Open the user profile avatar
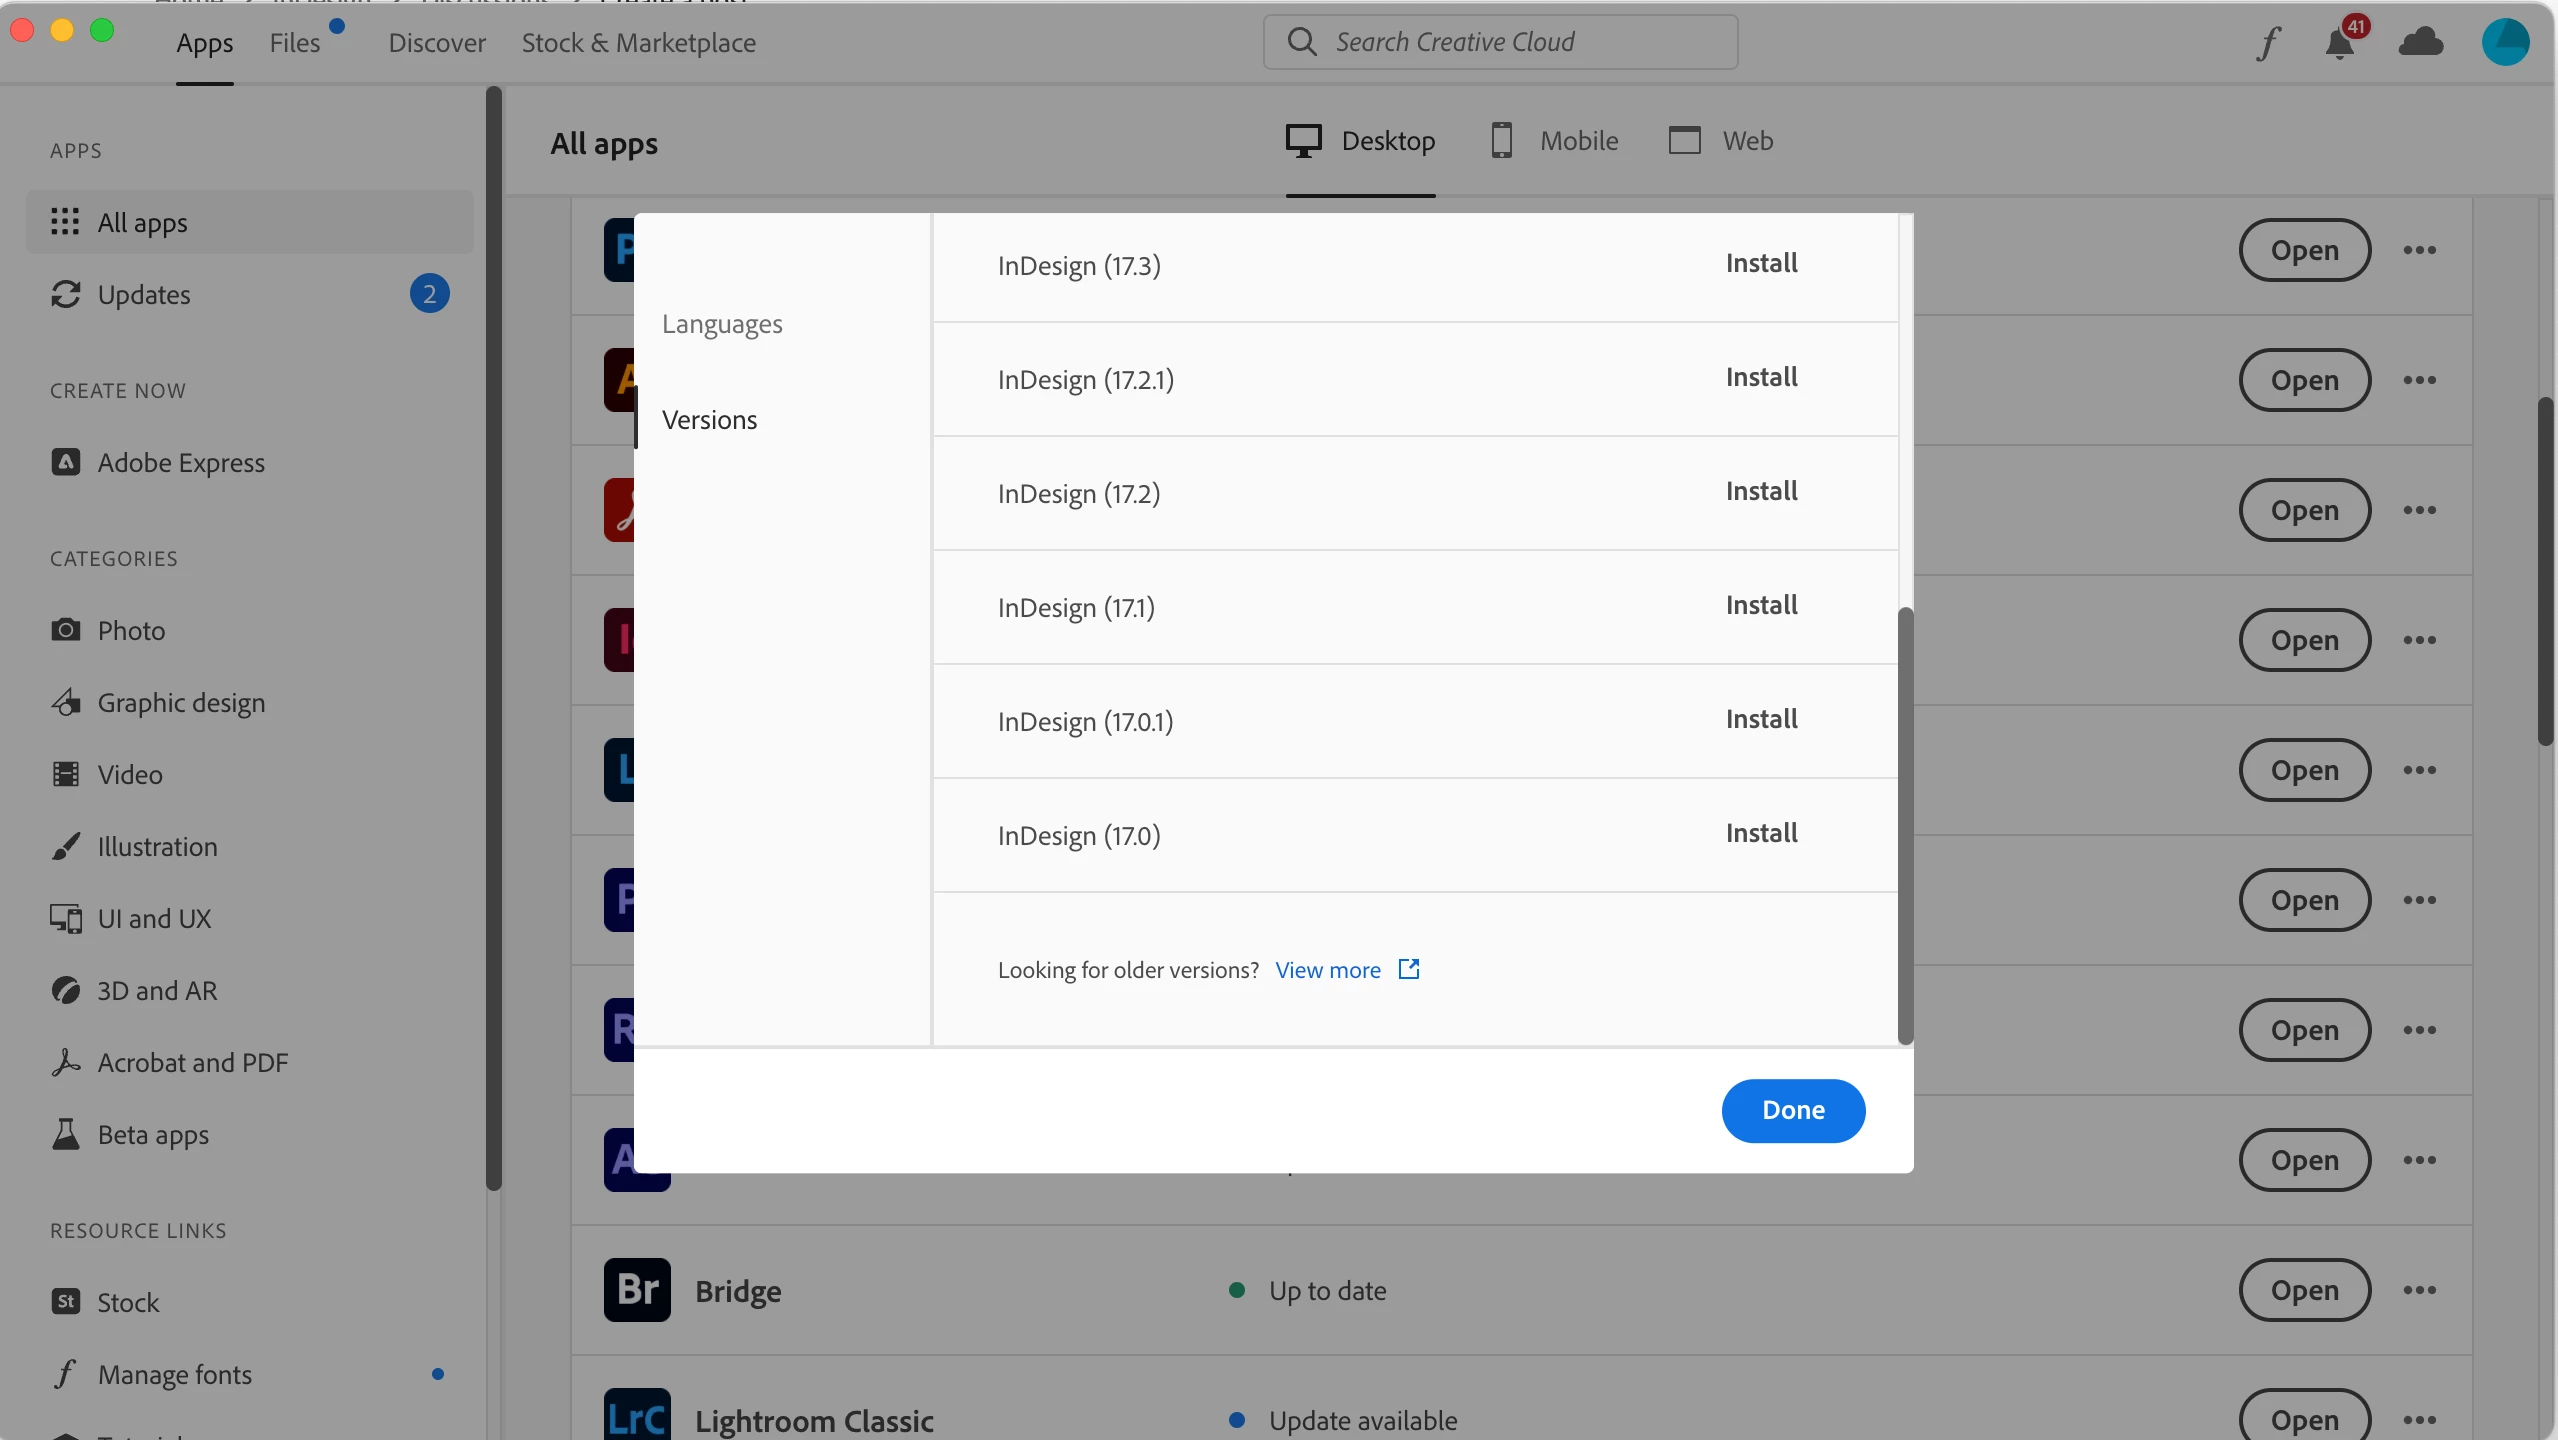Screen dimensions: 2558x1440 tap(2505, 42)
